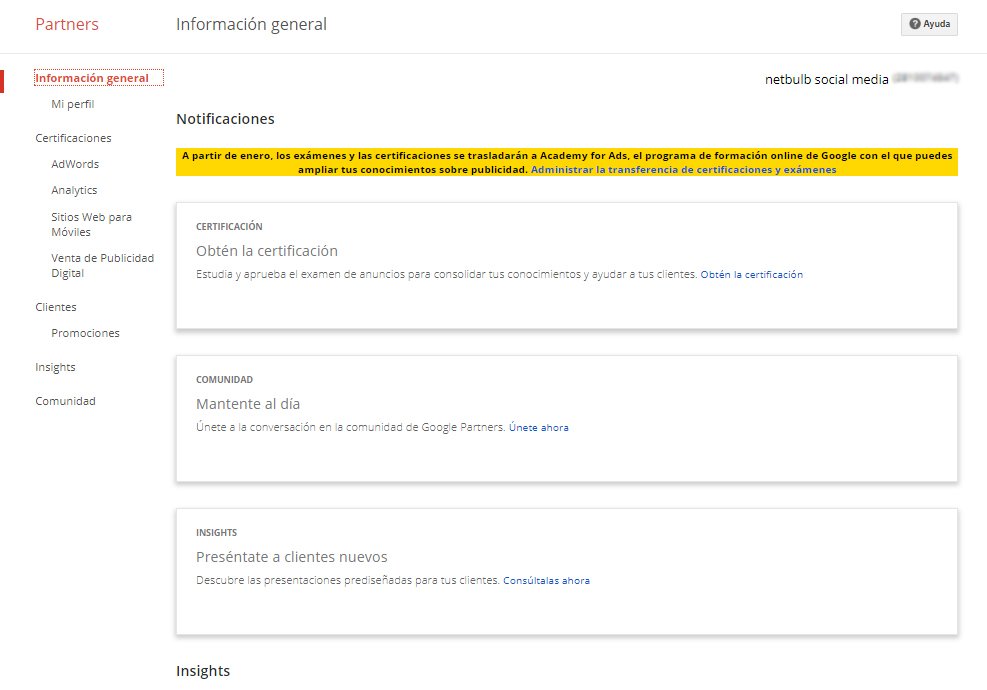Select Información general in the sidebar

click(97, 77)
